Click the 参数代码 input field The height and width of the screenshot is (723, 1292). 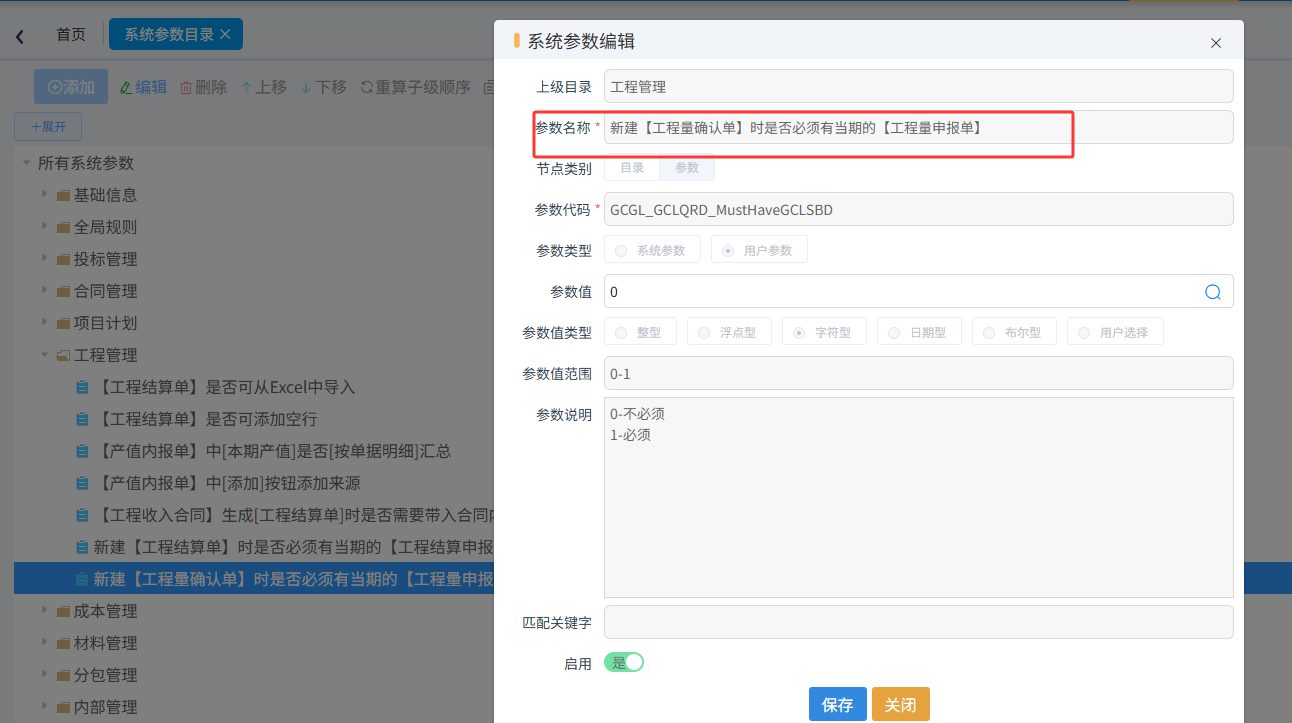pos(919,209)
